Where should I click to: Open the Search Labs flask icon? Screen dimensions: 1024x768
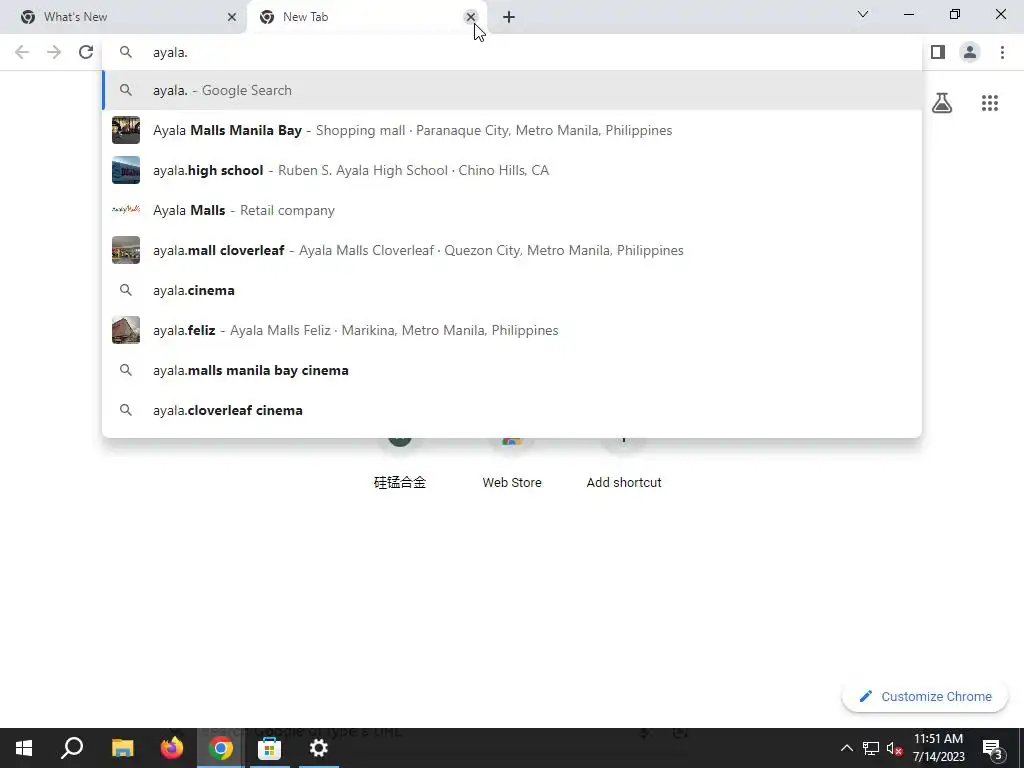[942, 103]
